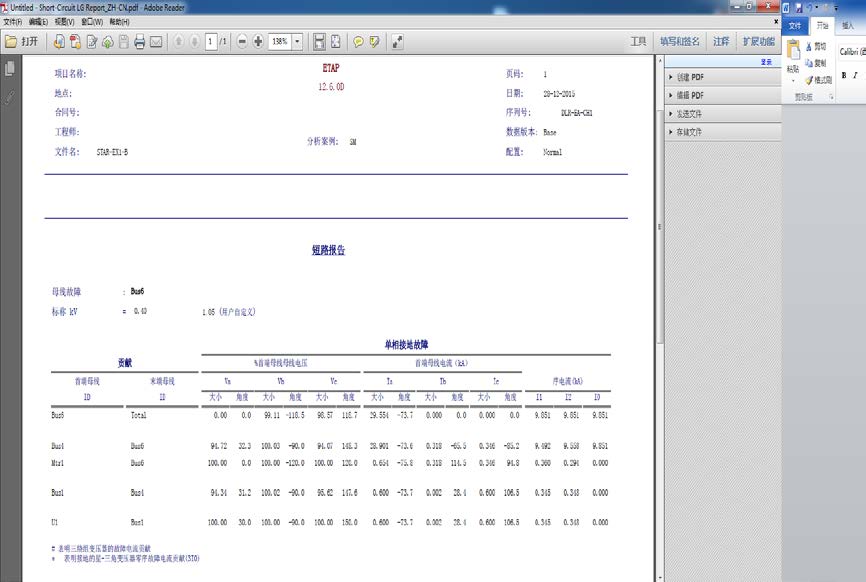Open the page thumbnails sidebar panel
Viewport: 866px width, 582px height.
click(10, 69)
